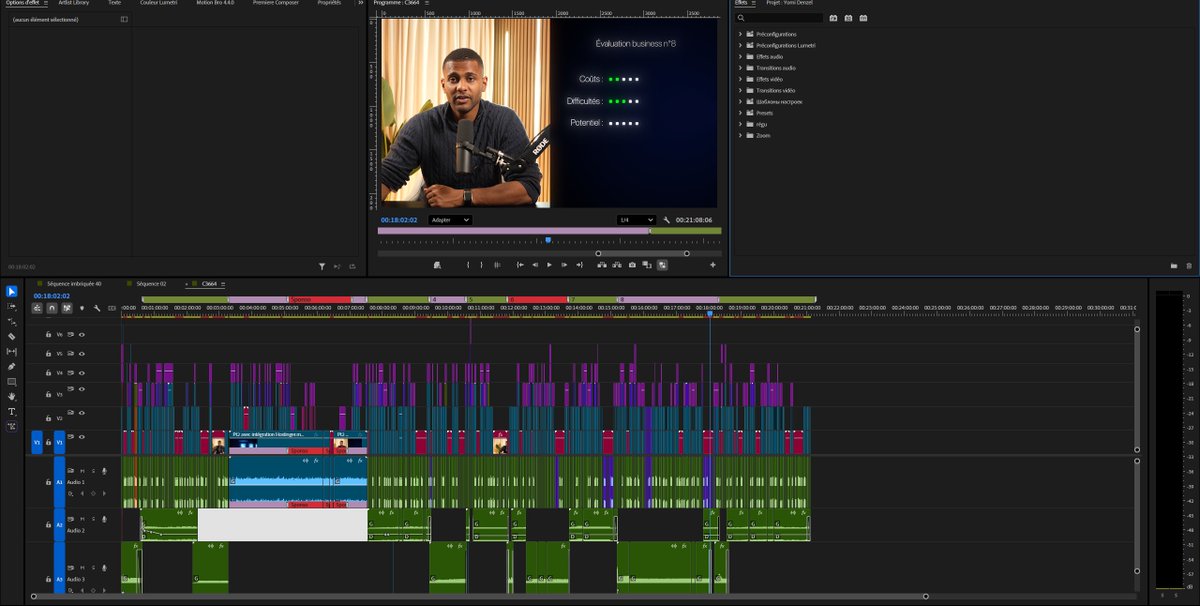
Task: Switch to the Couleur Lumetri tab
Action: 157,3
